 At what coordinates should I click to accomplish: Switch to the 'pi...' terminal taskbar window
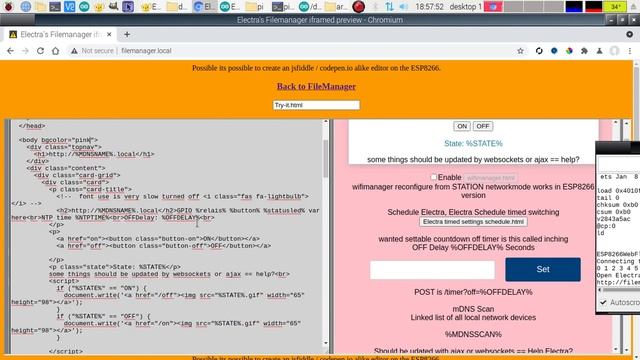pos(283,6)
